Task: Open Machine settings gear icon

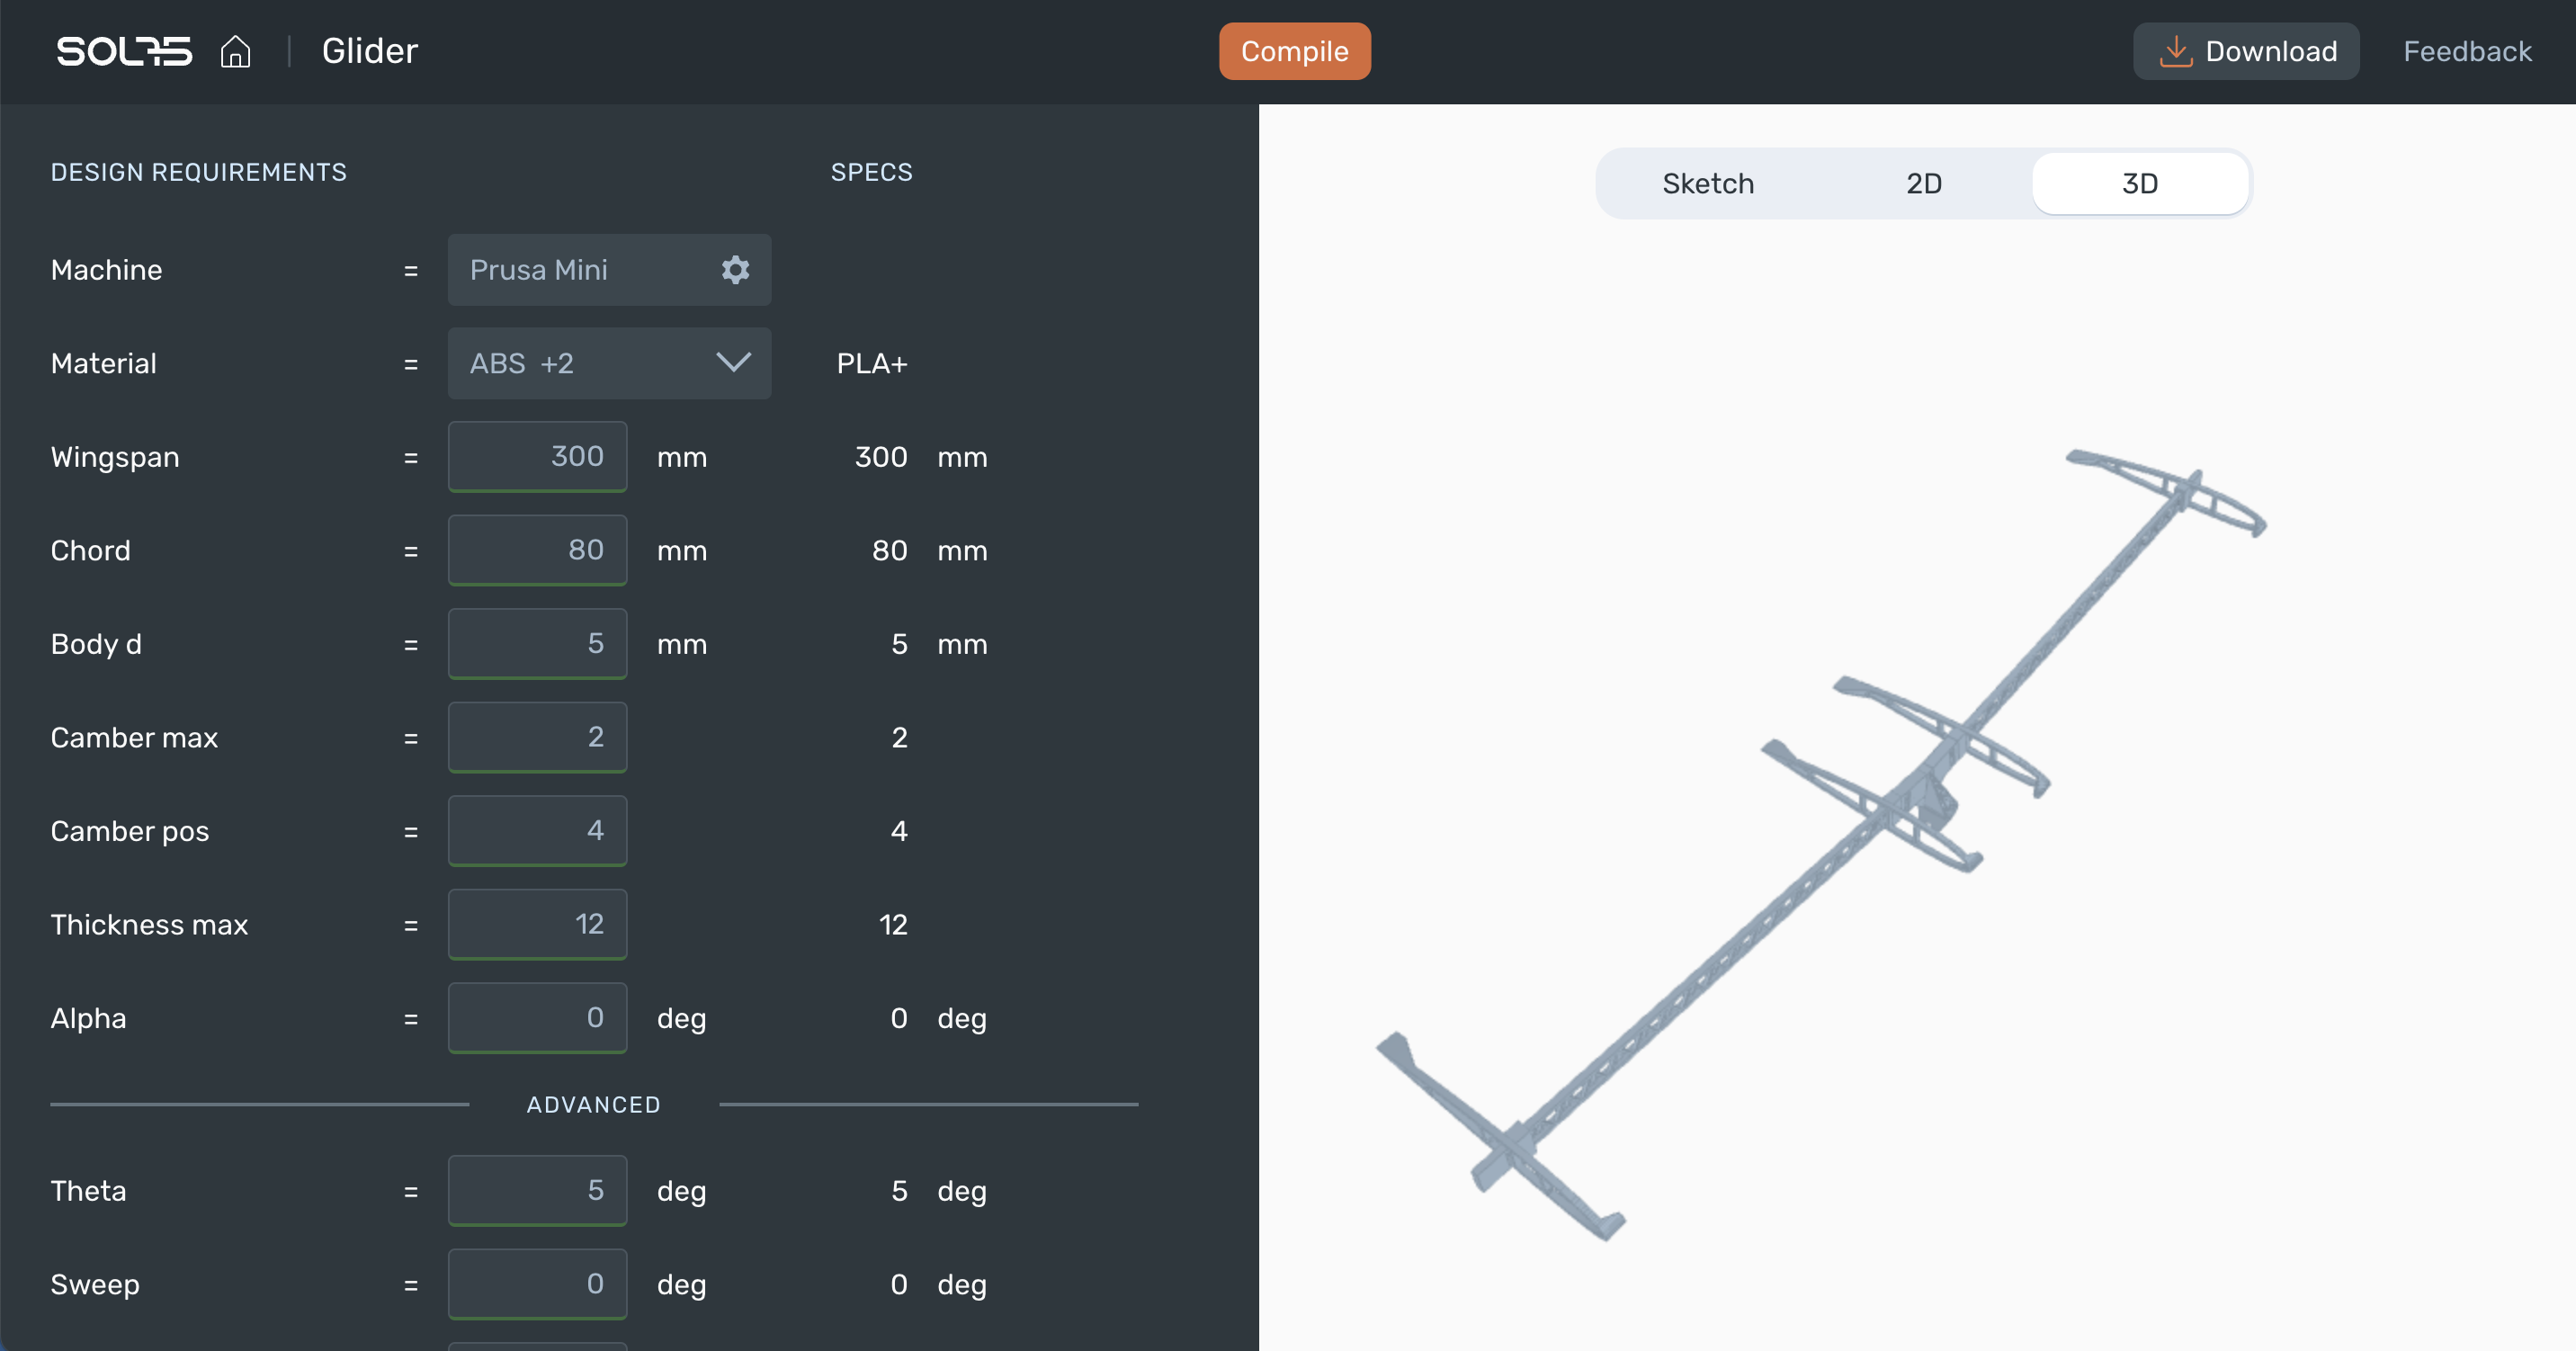Action: point(735,270)
